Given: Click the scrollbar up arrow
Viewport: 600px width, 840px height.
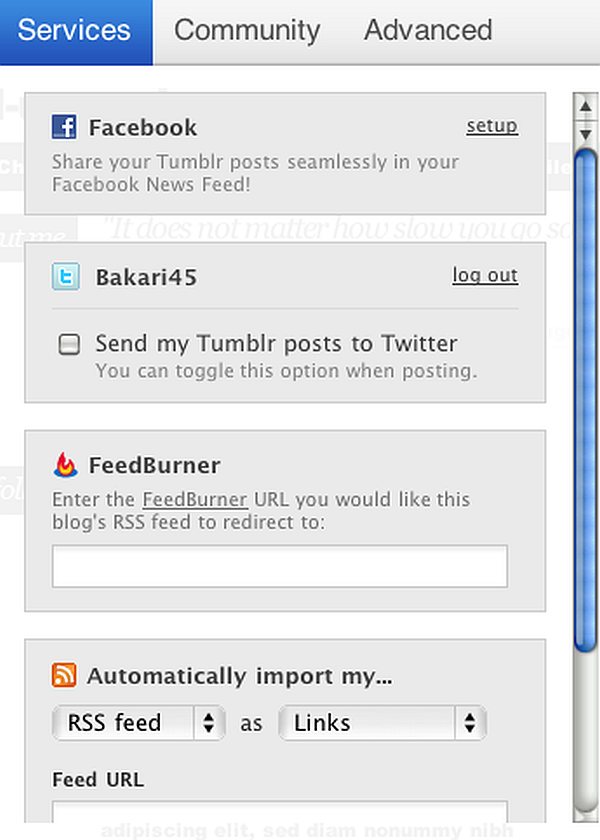Looking at the screenshot, I should [585, 108].
